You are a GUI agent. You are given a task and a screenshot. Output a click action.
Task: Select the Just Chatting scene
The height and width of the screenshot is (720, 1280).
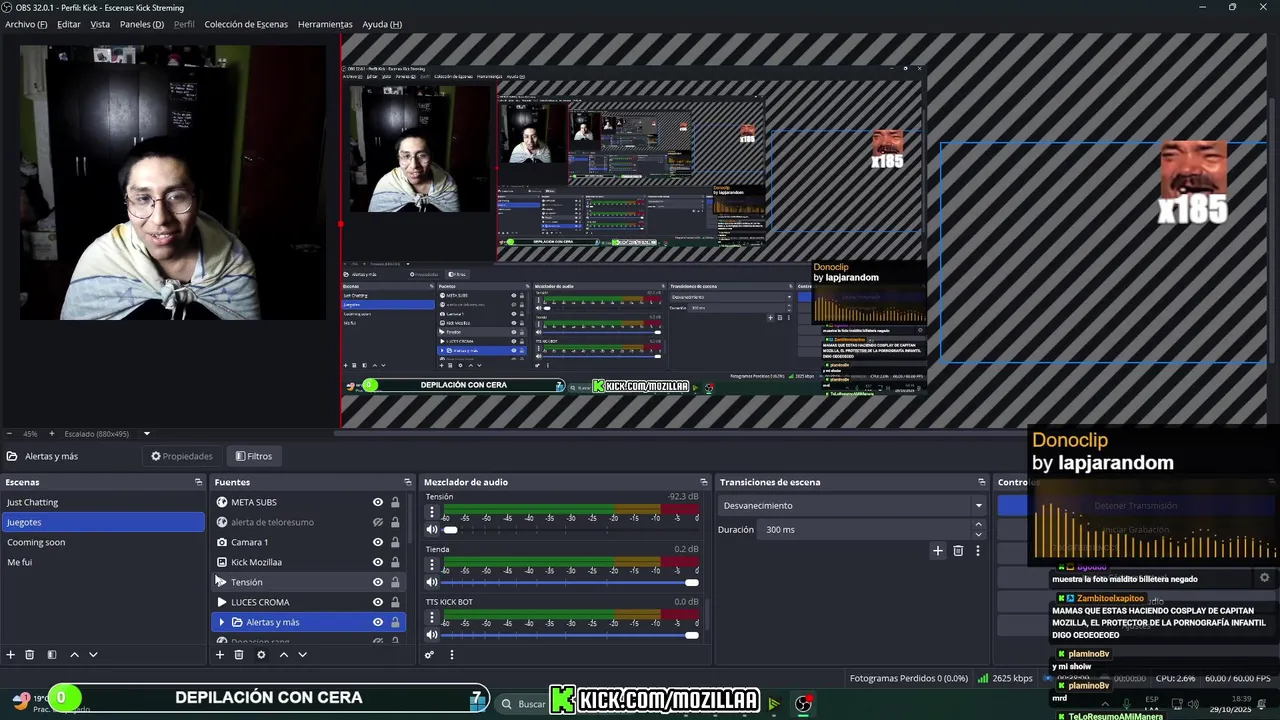(x=103, y=502)
